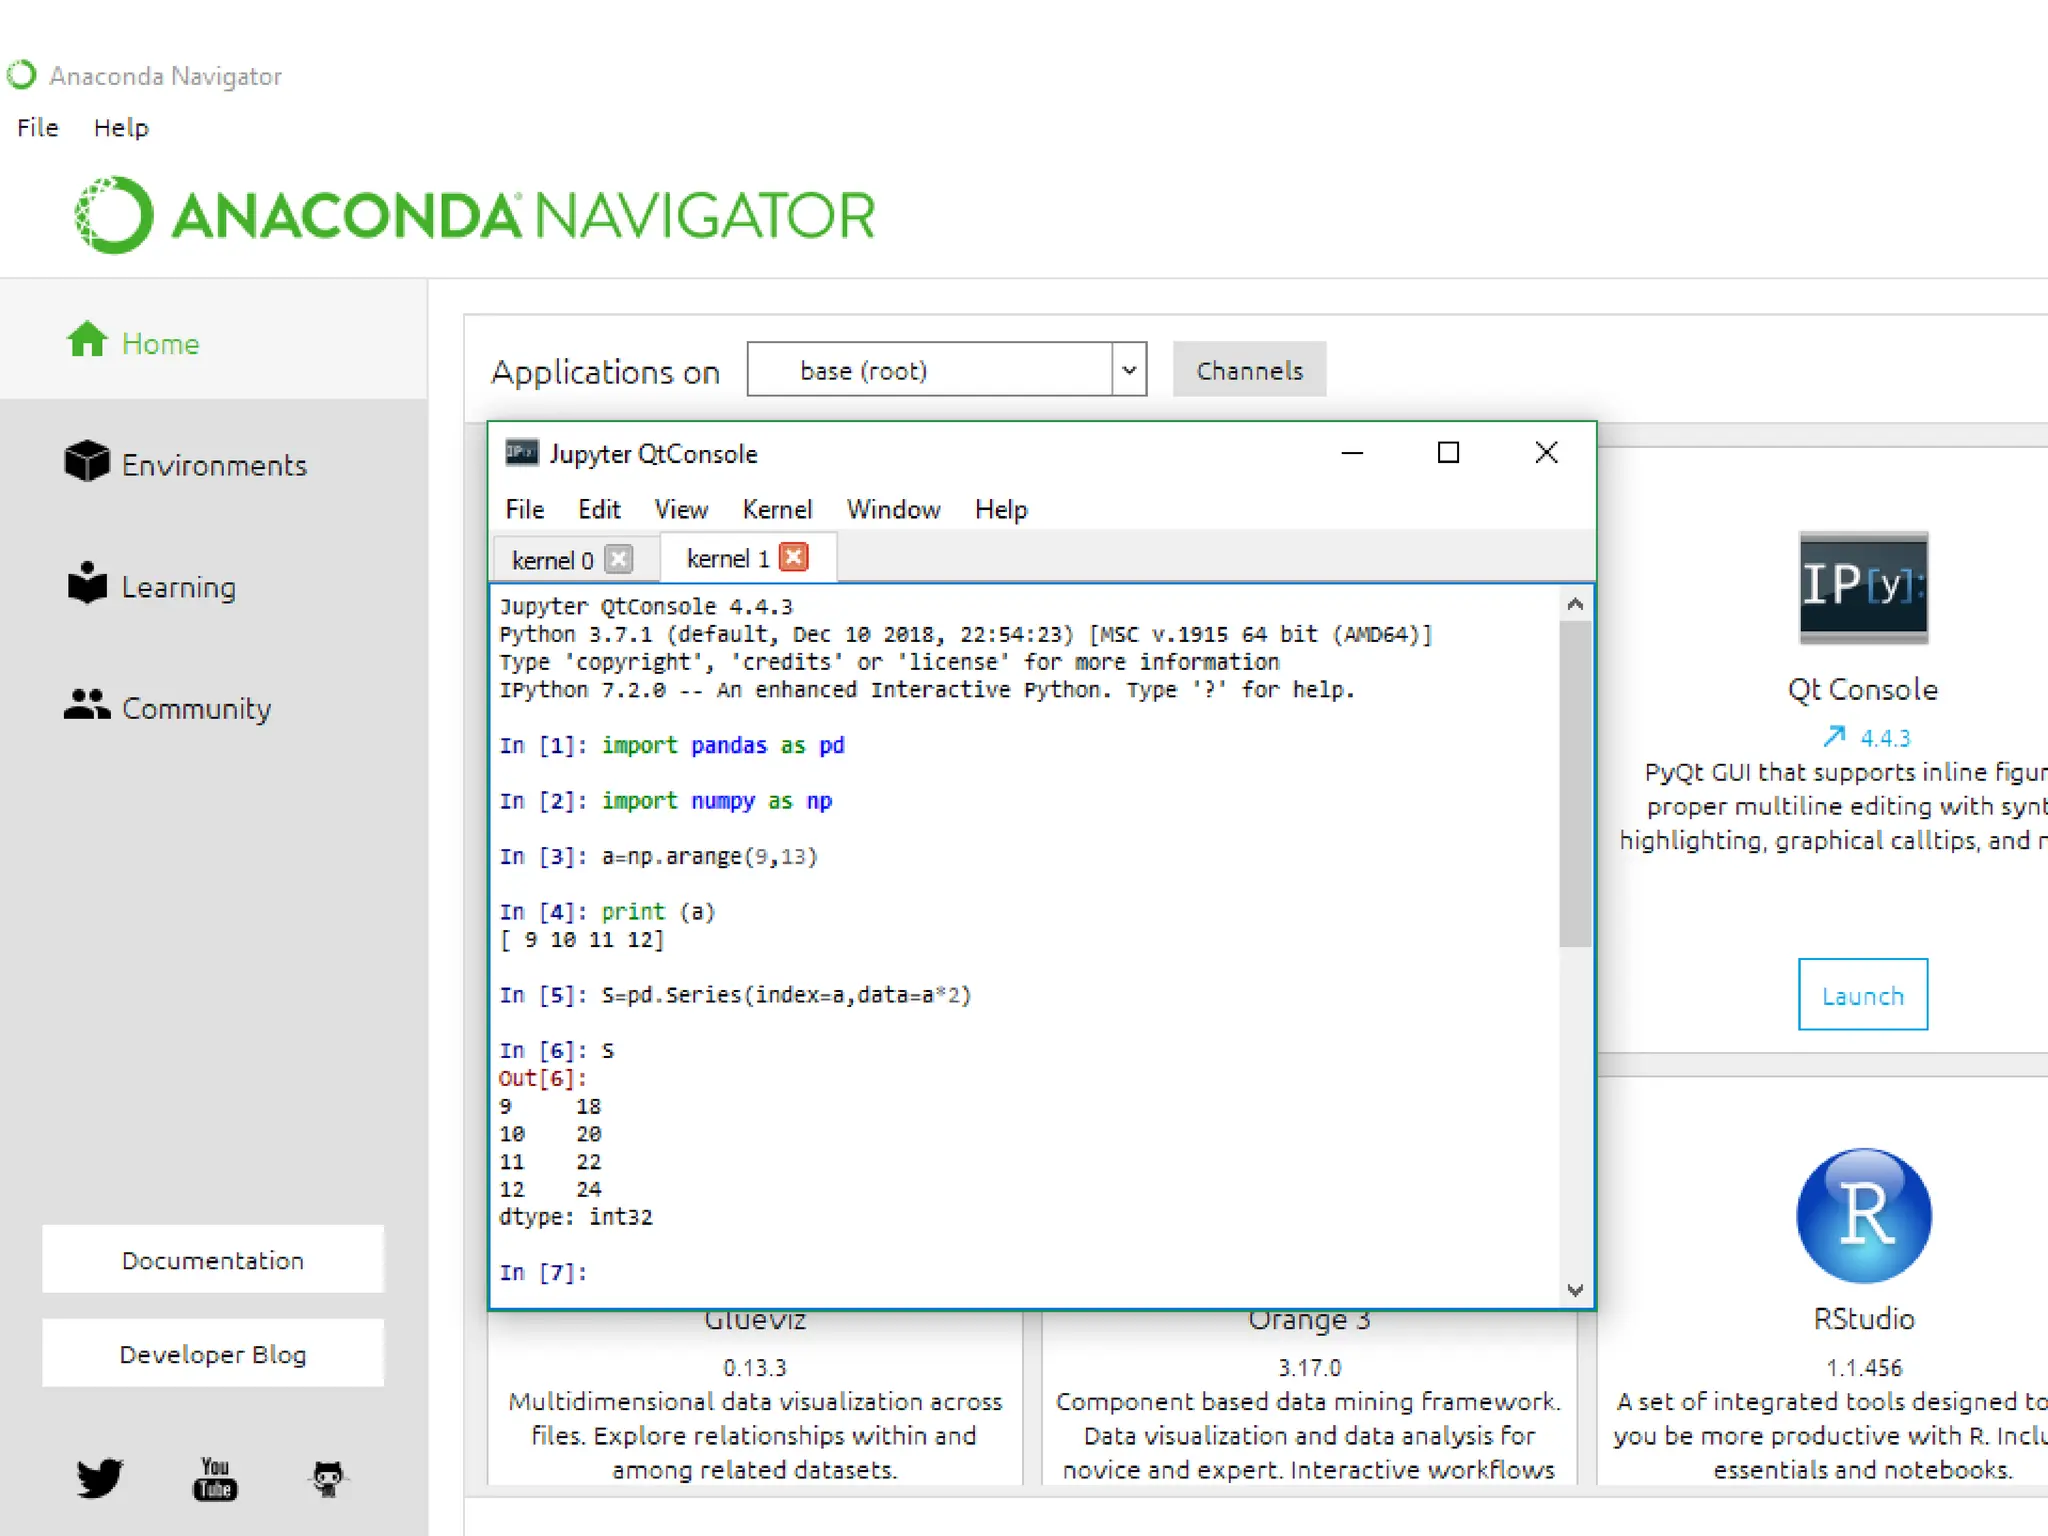The width and height of the screenshot is (2048, 1536).
Task: Open the Anaconda Navigator File menu
Action: click(38, 128)
